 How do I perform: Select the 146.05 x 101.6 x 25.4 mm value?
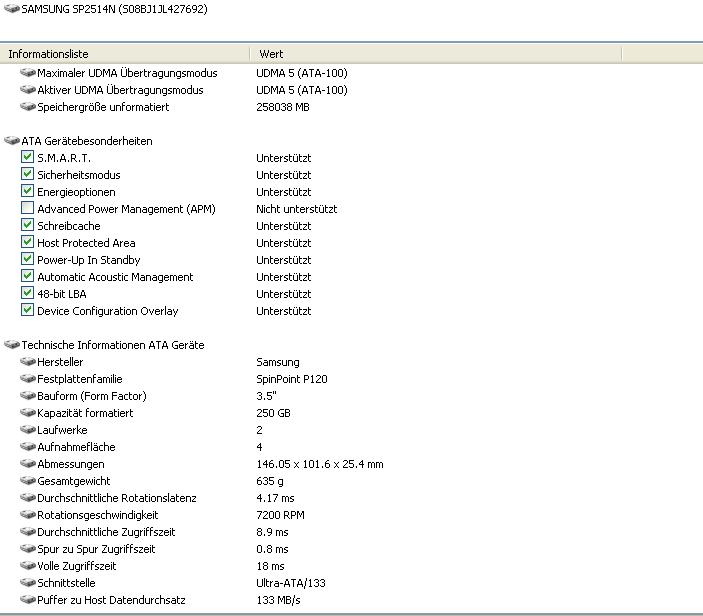[320, 464]
